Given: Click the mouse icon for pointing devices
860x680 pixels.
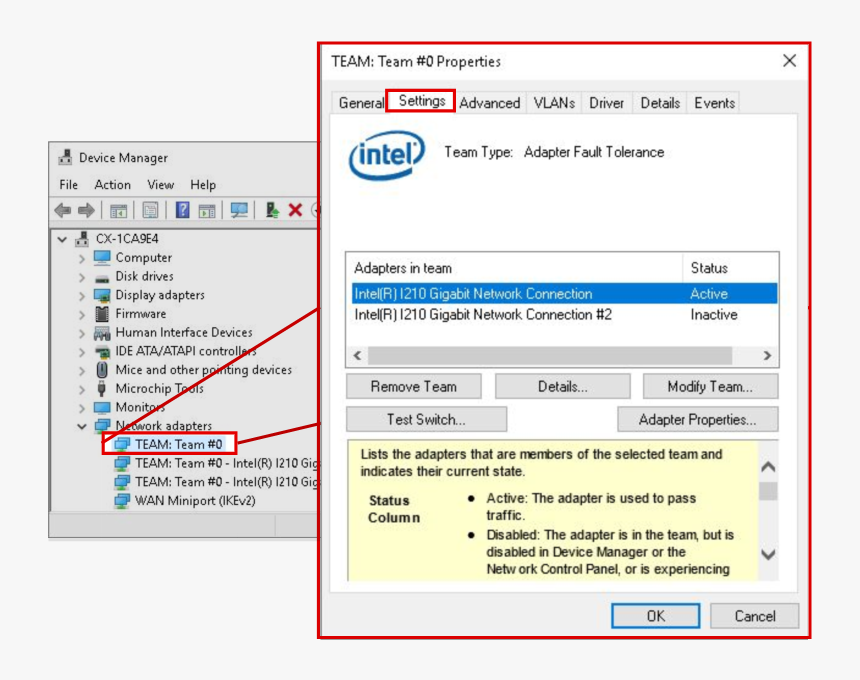Looking at the screenshot, I should (x=102, y=370).
